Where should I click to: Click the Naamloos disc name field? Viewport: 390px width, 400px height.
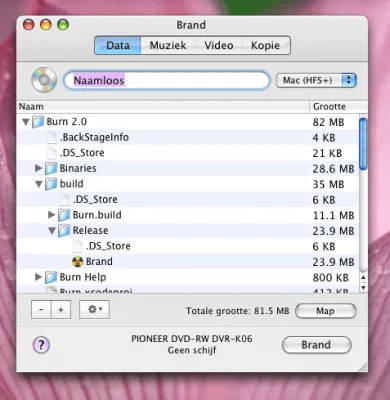166,80
